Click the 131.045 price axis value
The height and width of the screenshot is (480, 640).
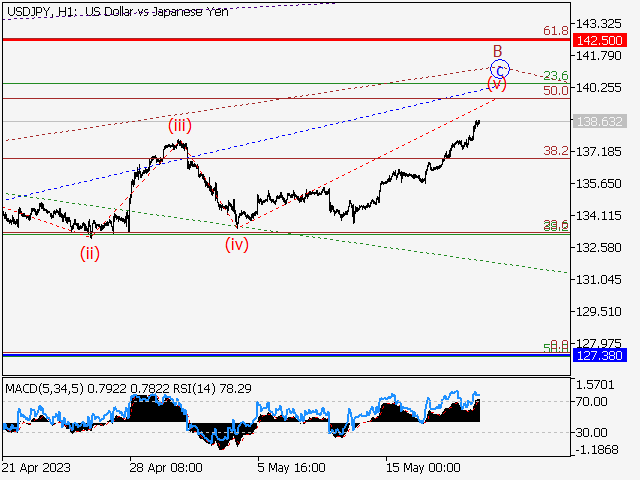[598, 280]
